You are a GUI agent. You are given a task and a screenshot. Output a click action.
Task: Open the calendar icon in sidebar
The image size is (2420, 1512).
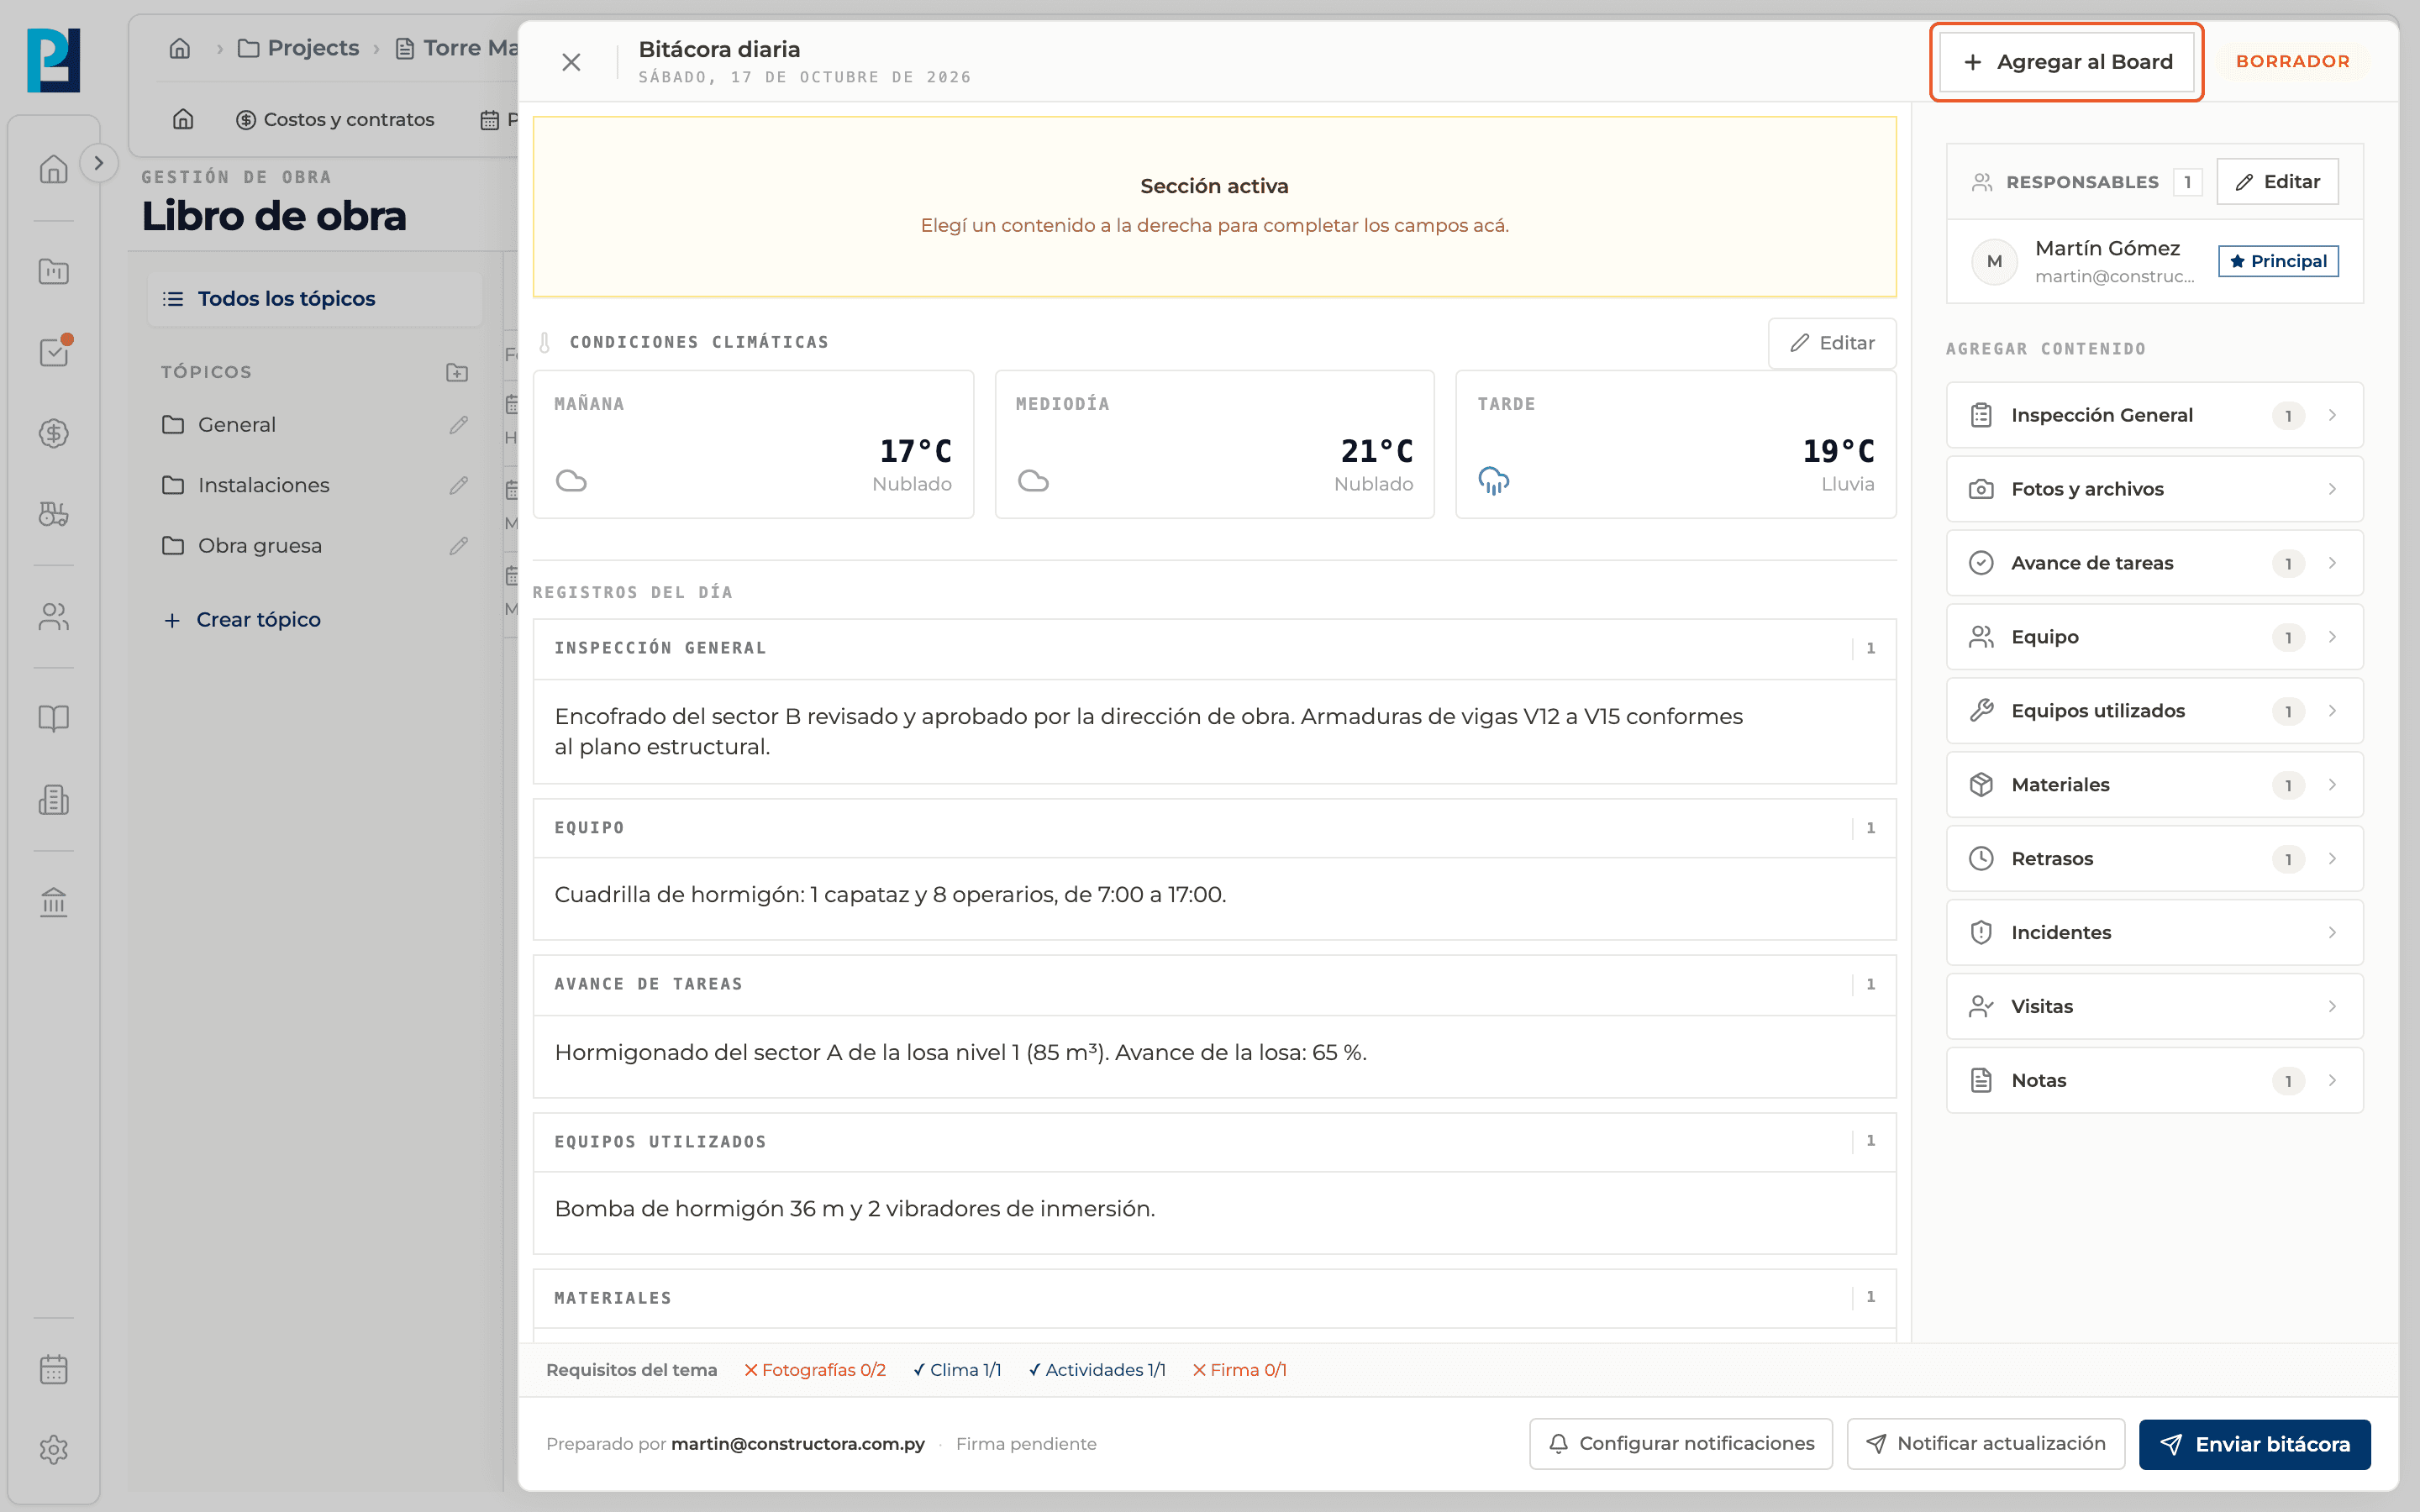[53, 1369]
